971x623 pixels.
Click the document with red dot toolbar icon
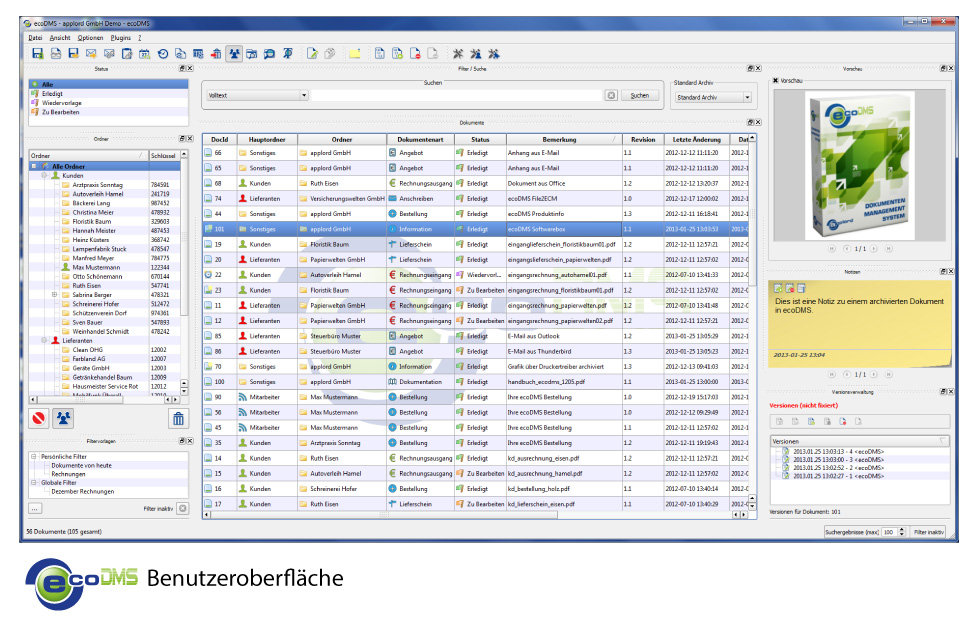click(x=415, y=54)
